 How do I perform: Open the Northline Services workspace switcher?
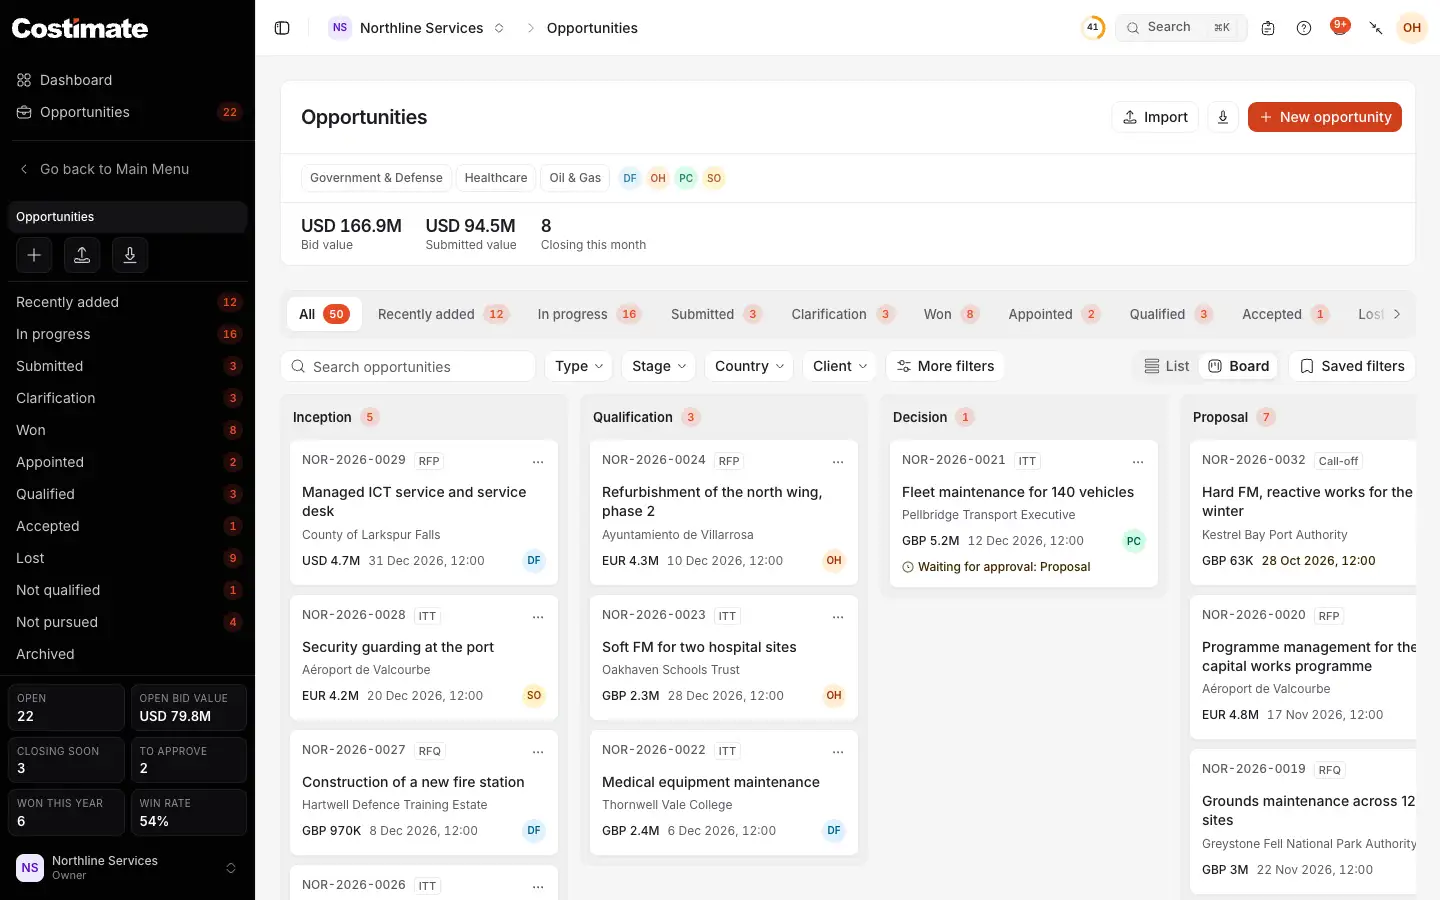[417, 28]
